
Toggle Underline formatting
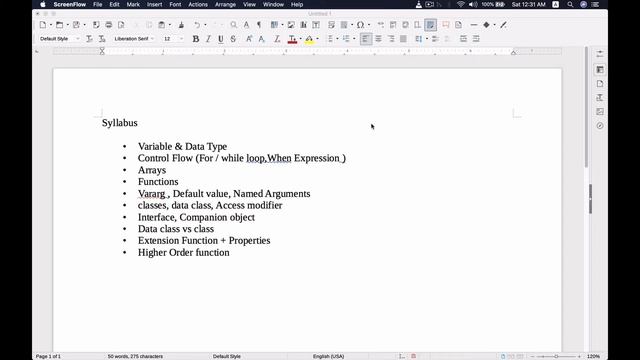221,39
